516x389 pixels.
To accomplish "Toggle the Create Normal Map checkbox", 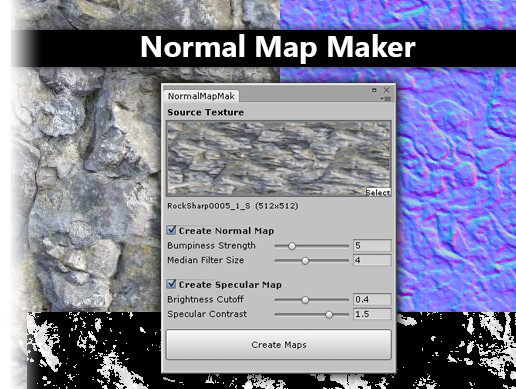I will (171, 230).
